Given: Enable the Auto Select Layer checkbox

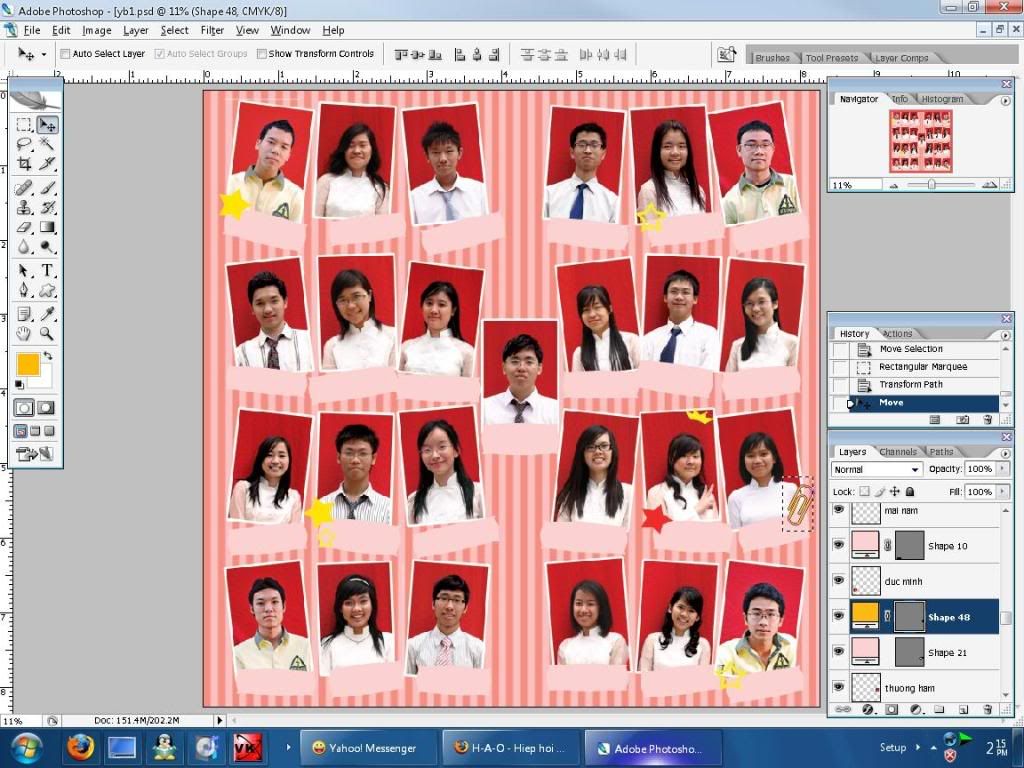Looking at the screenshot, I should [x=66, y=54].
